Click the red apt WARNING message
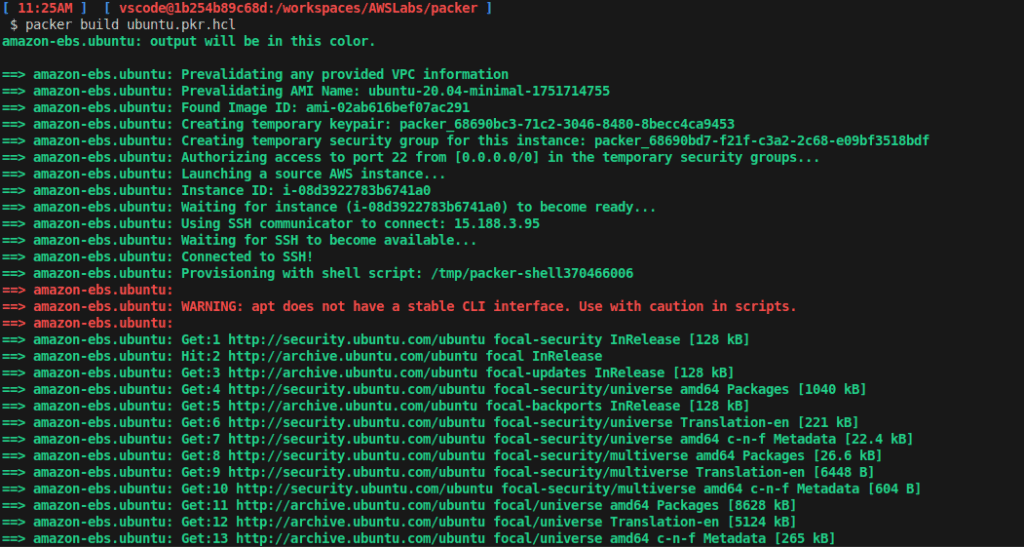 [489, 307]
